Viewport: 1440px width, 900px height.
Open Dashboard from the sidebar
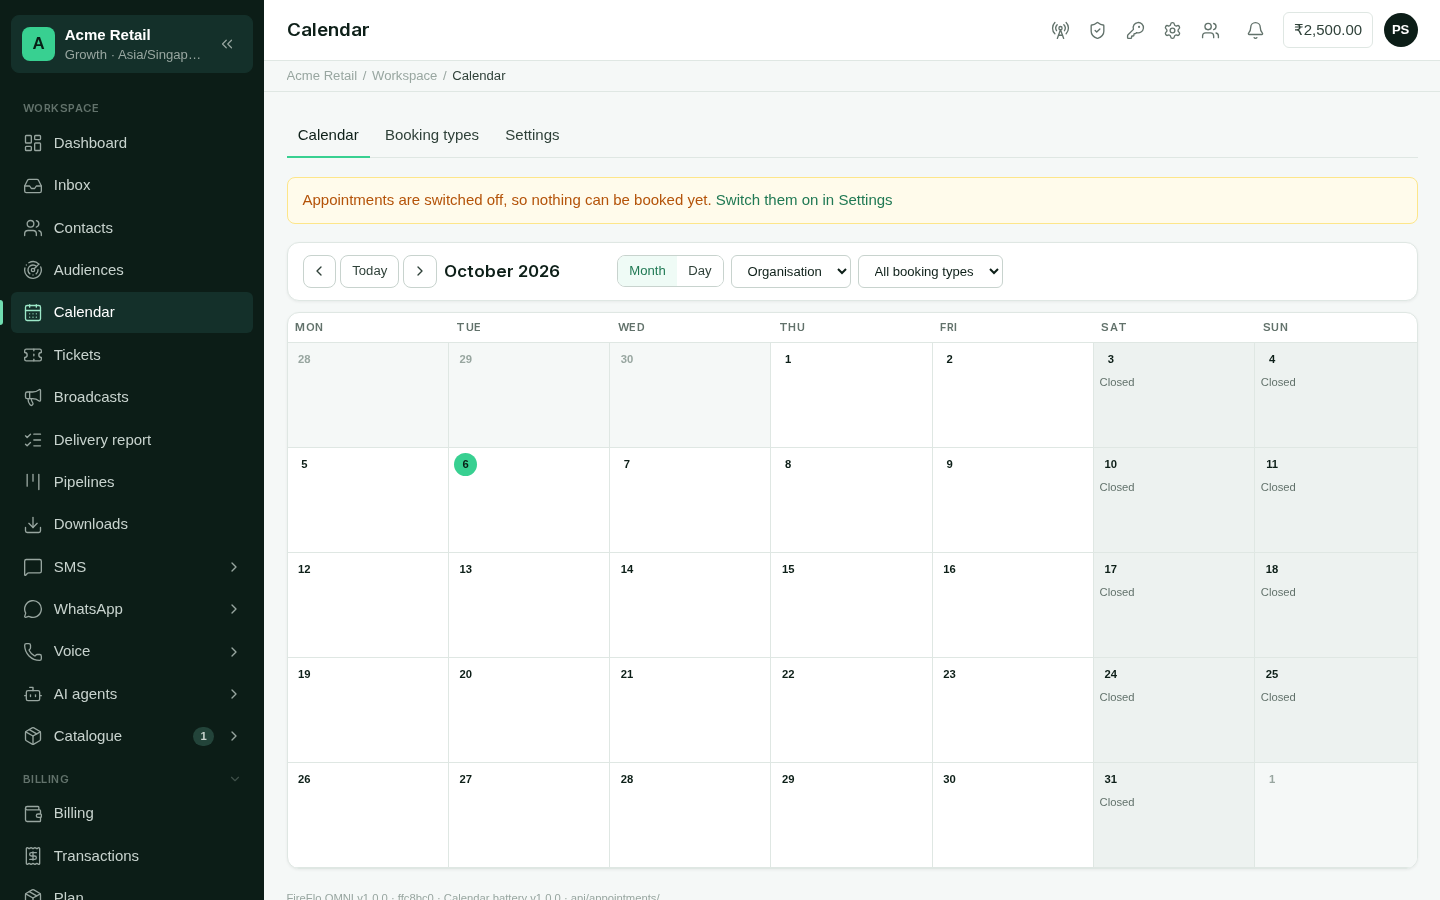[x=132, y=143]
